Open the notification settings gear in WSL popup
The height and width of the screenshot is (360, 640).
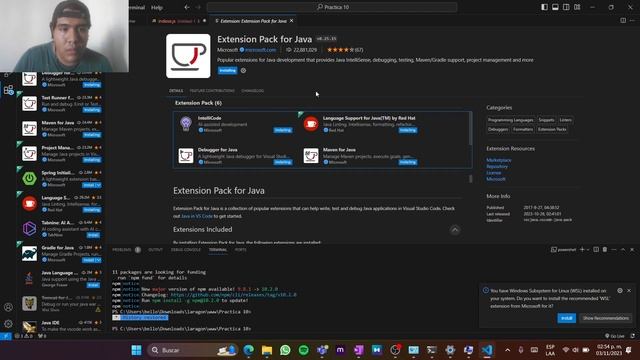pyautogui.click(x=620, y=291)
